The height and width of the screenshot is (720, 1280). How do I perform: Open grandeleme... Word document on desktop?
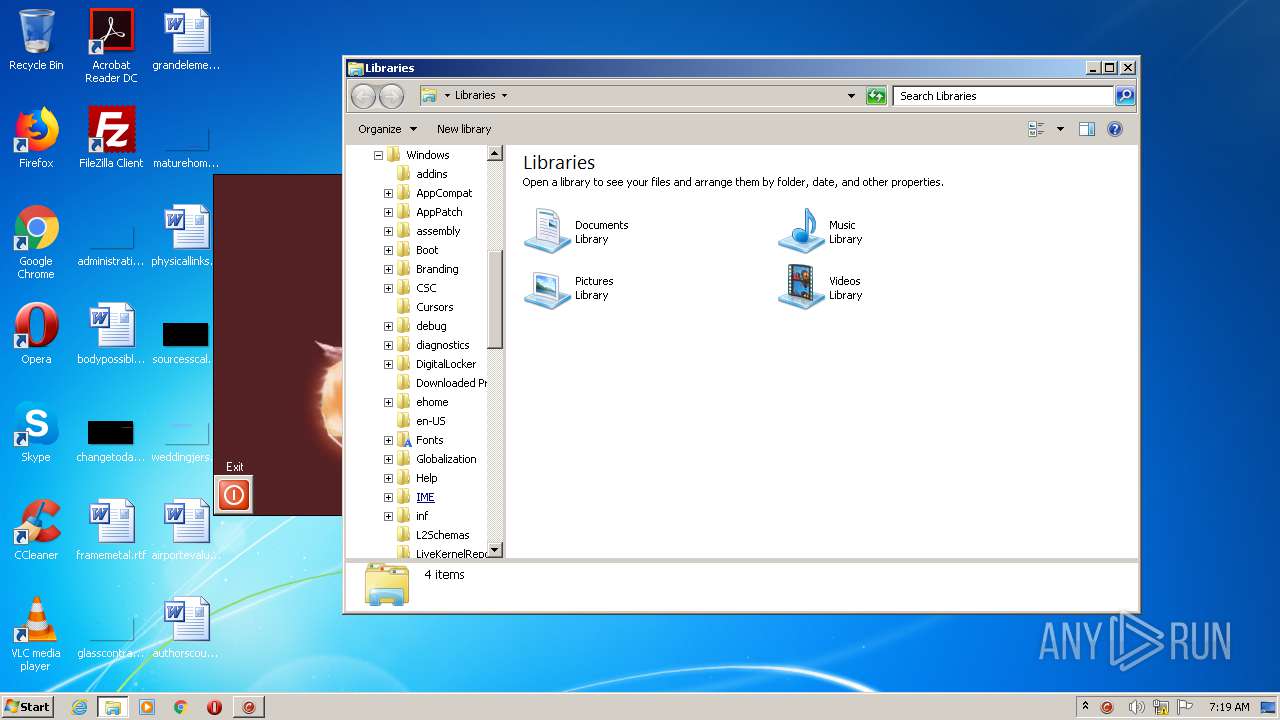186,40
